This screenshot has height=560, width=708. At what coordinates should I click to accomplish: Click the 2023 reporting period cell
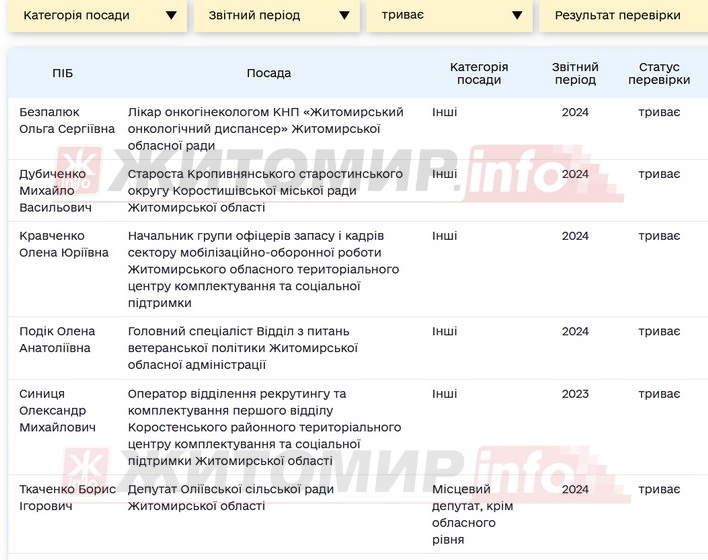575,394
